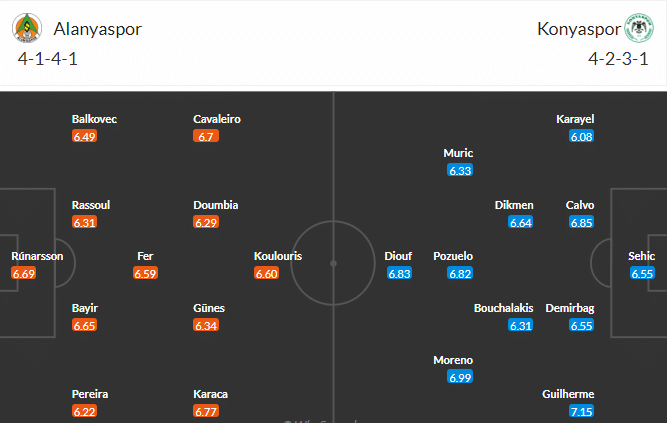
Task: Select Karayel's 6.08 rating badge
Action: [x=581, y=136]
